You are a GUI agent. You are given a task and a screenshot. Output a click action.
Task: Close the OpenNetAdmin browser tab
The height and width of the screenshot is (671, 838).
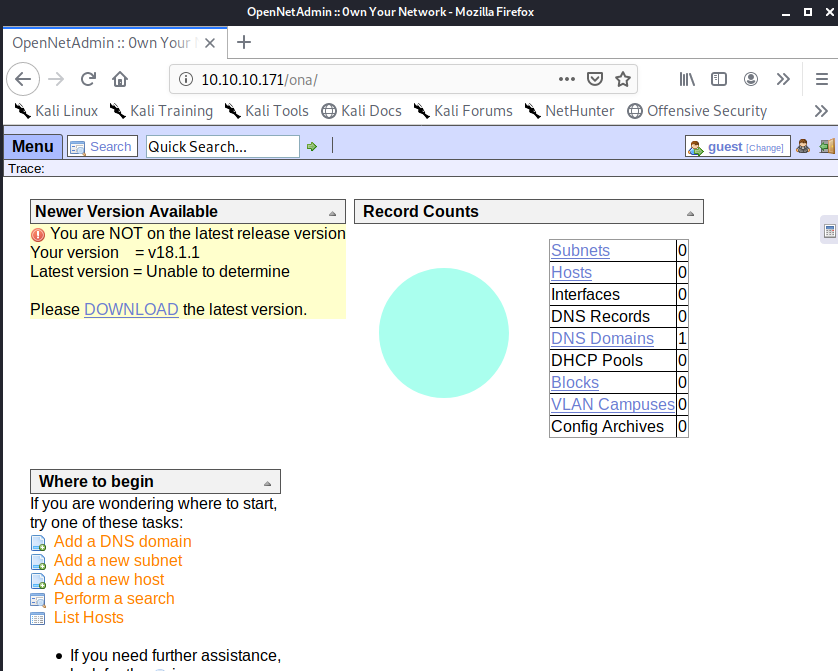(x=210, y=43)
